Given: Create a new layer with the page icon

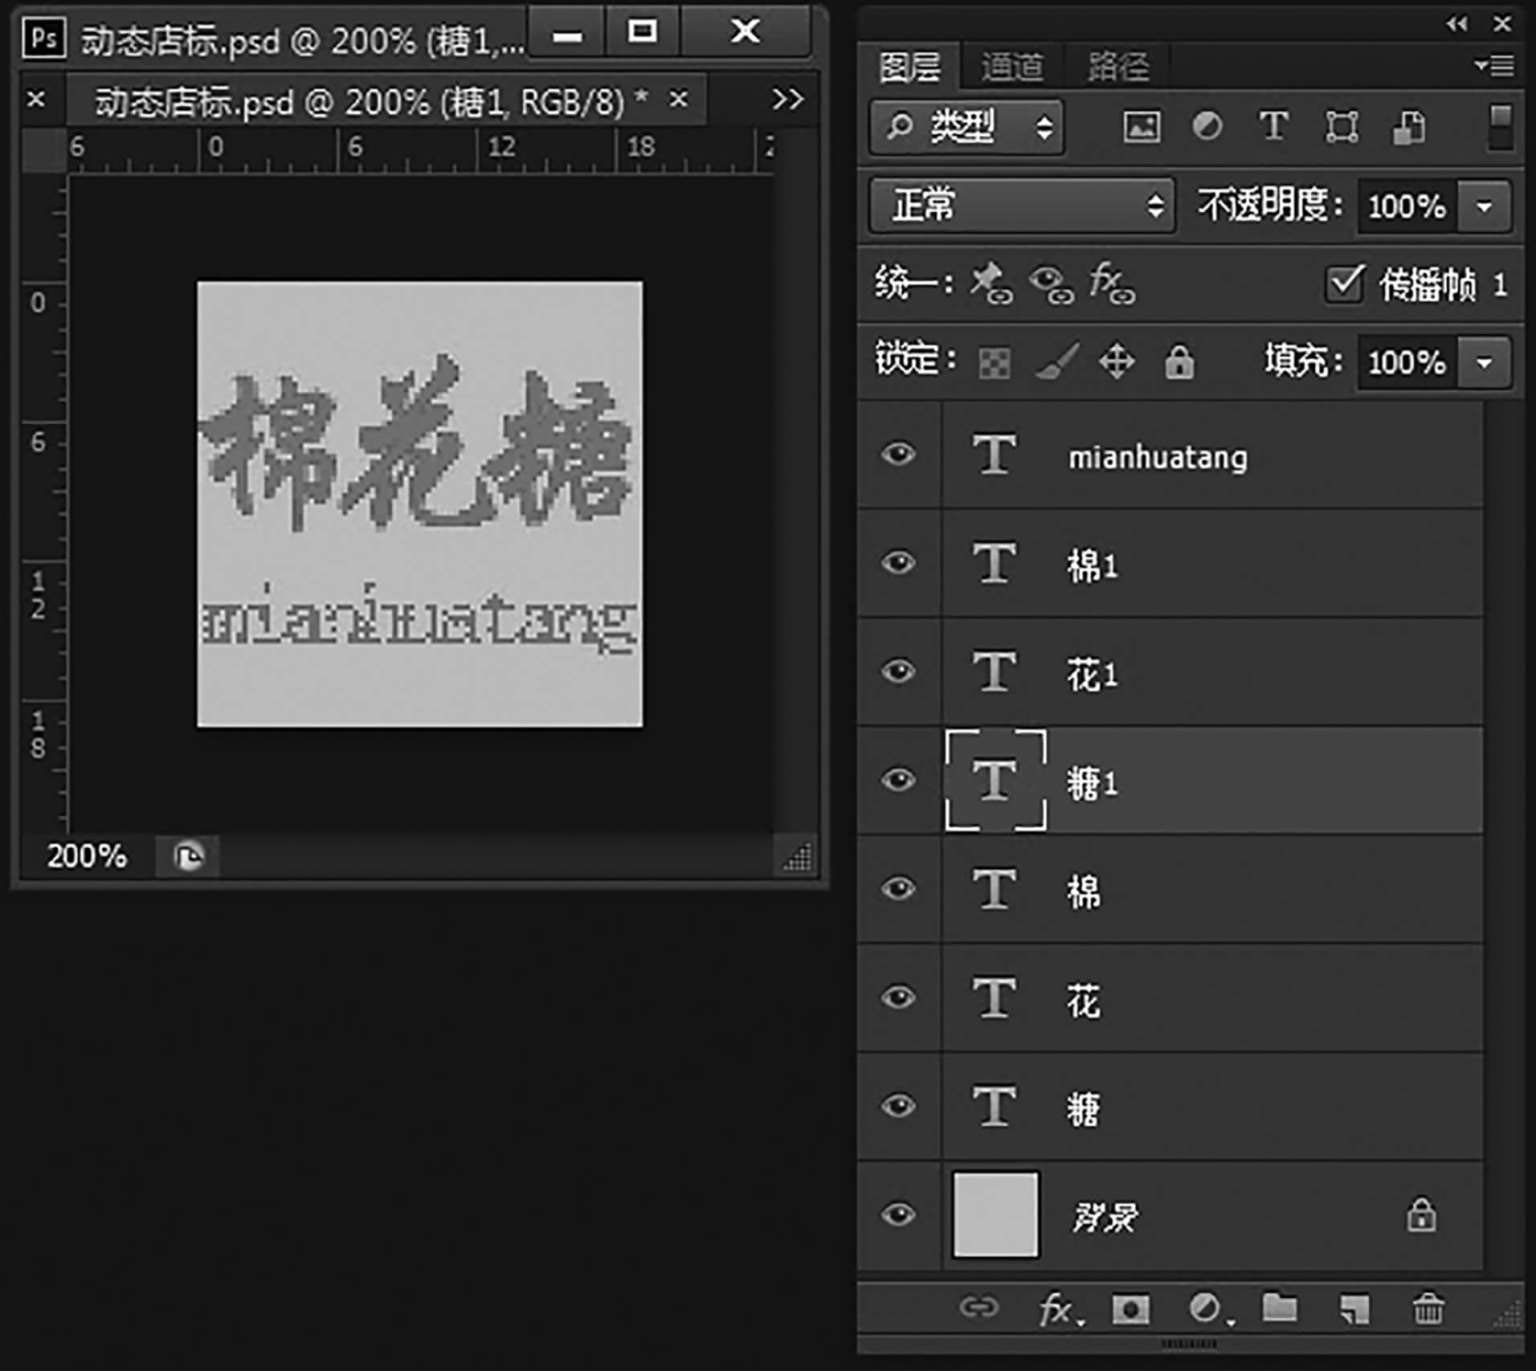Looking at the screenshot, I should tap(1353, 1308).
